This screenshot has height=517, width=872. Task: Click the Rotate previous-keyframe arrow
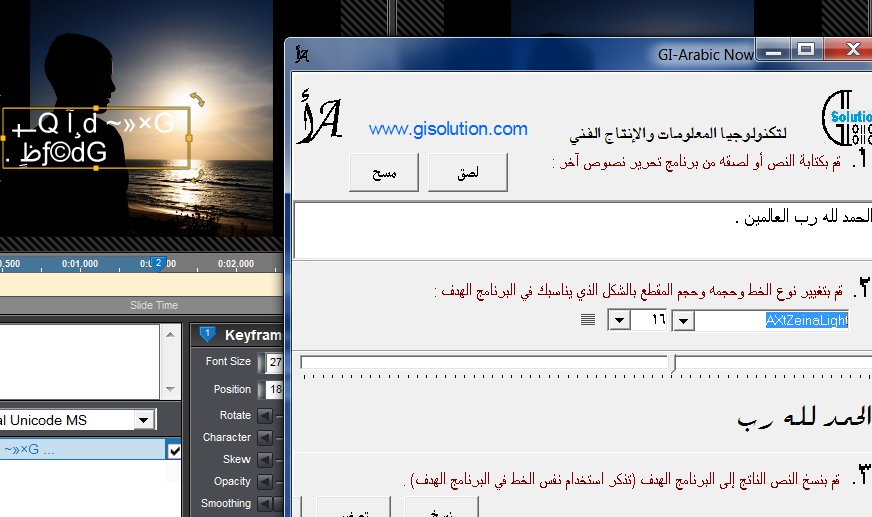pos(265,415)
